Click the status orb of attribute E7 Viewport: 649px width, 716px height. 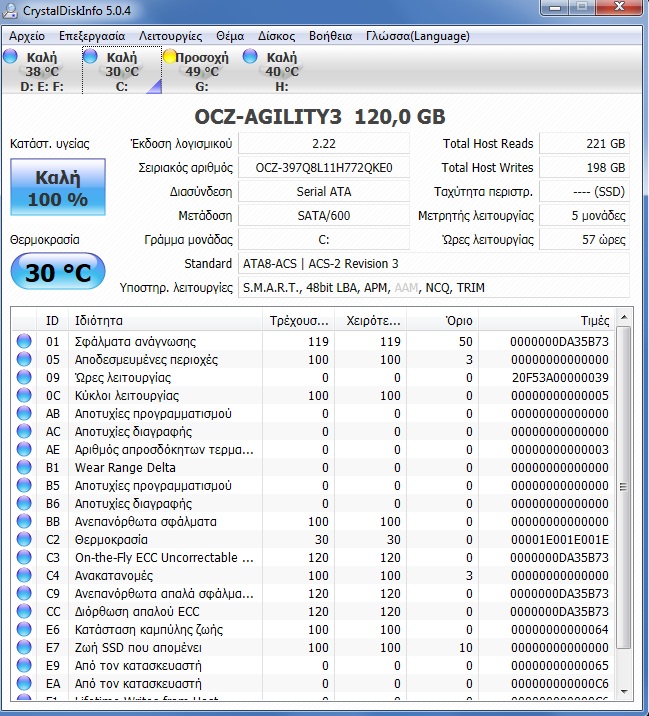pos(24,648)
